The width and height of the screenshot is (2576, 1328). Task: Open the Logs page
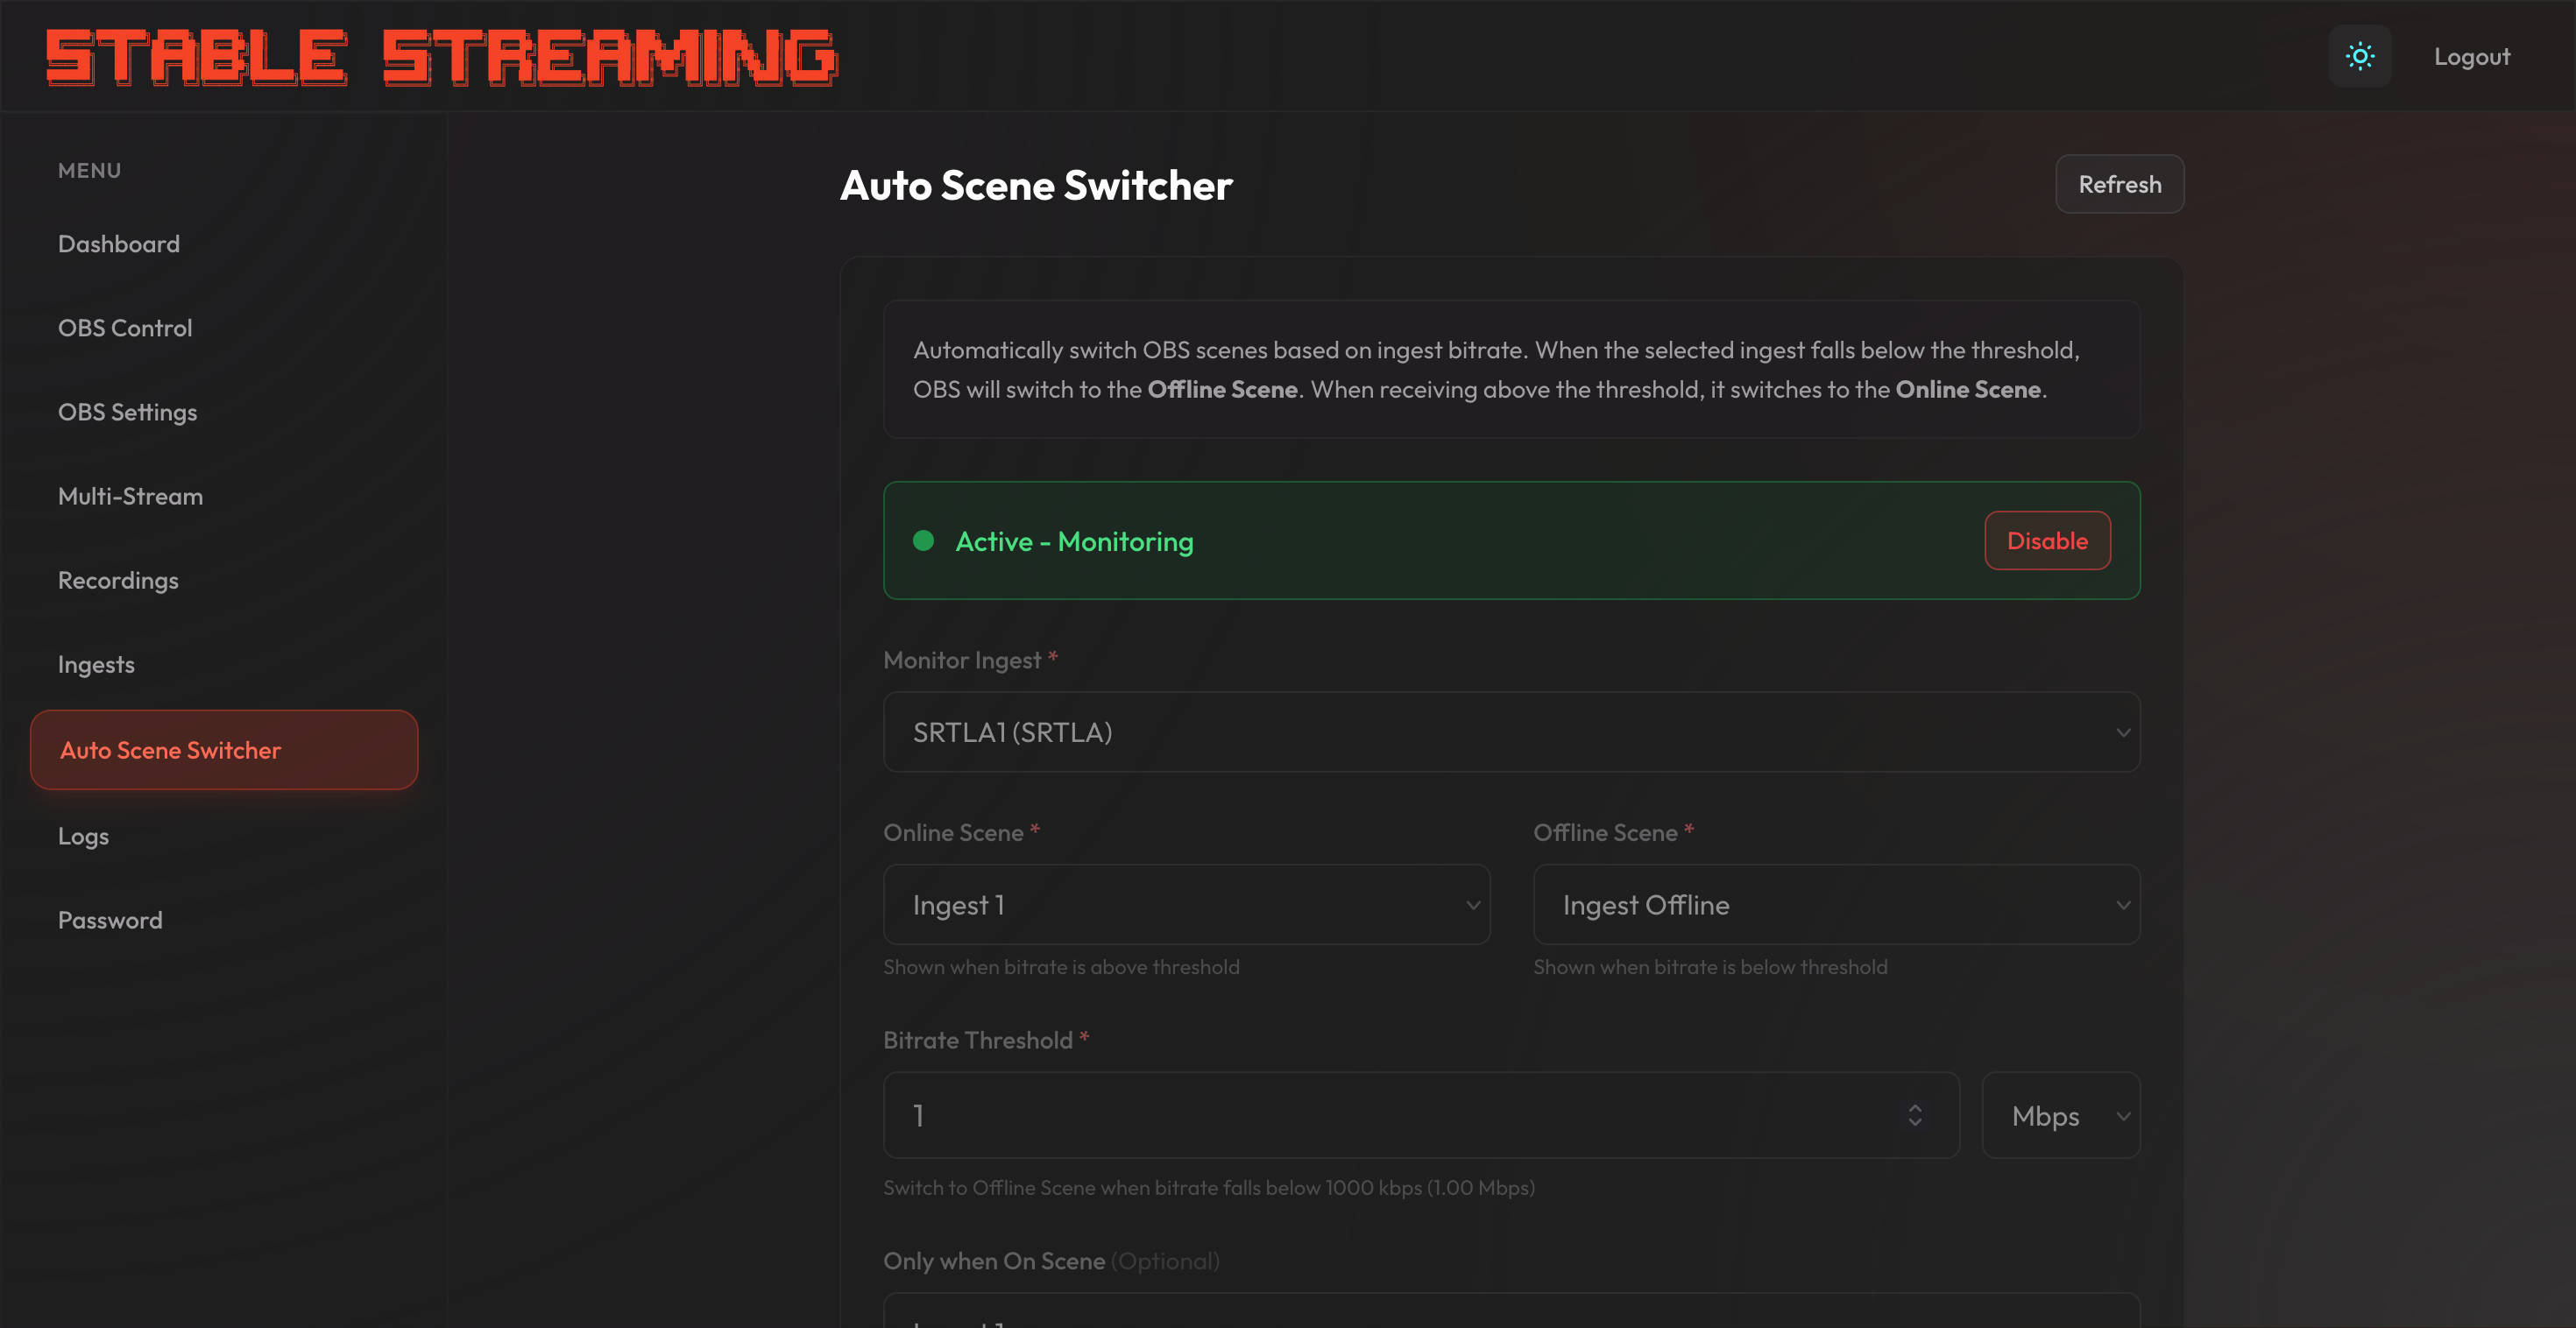coord(83,836)
